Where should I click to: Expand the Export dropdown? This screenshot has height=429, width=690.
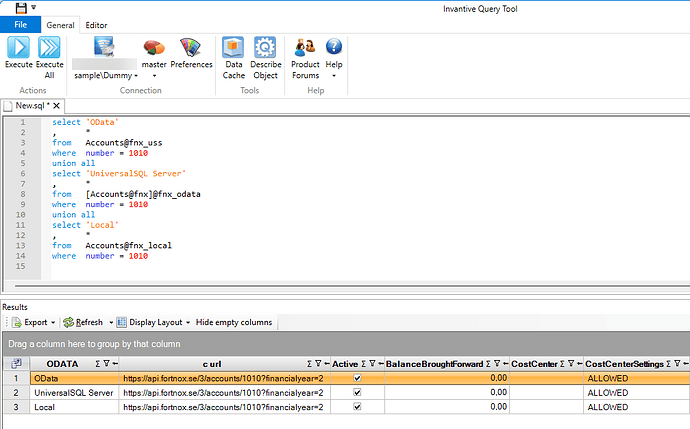tap(54, 323)
